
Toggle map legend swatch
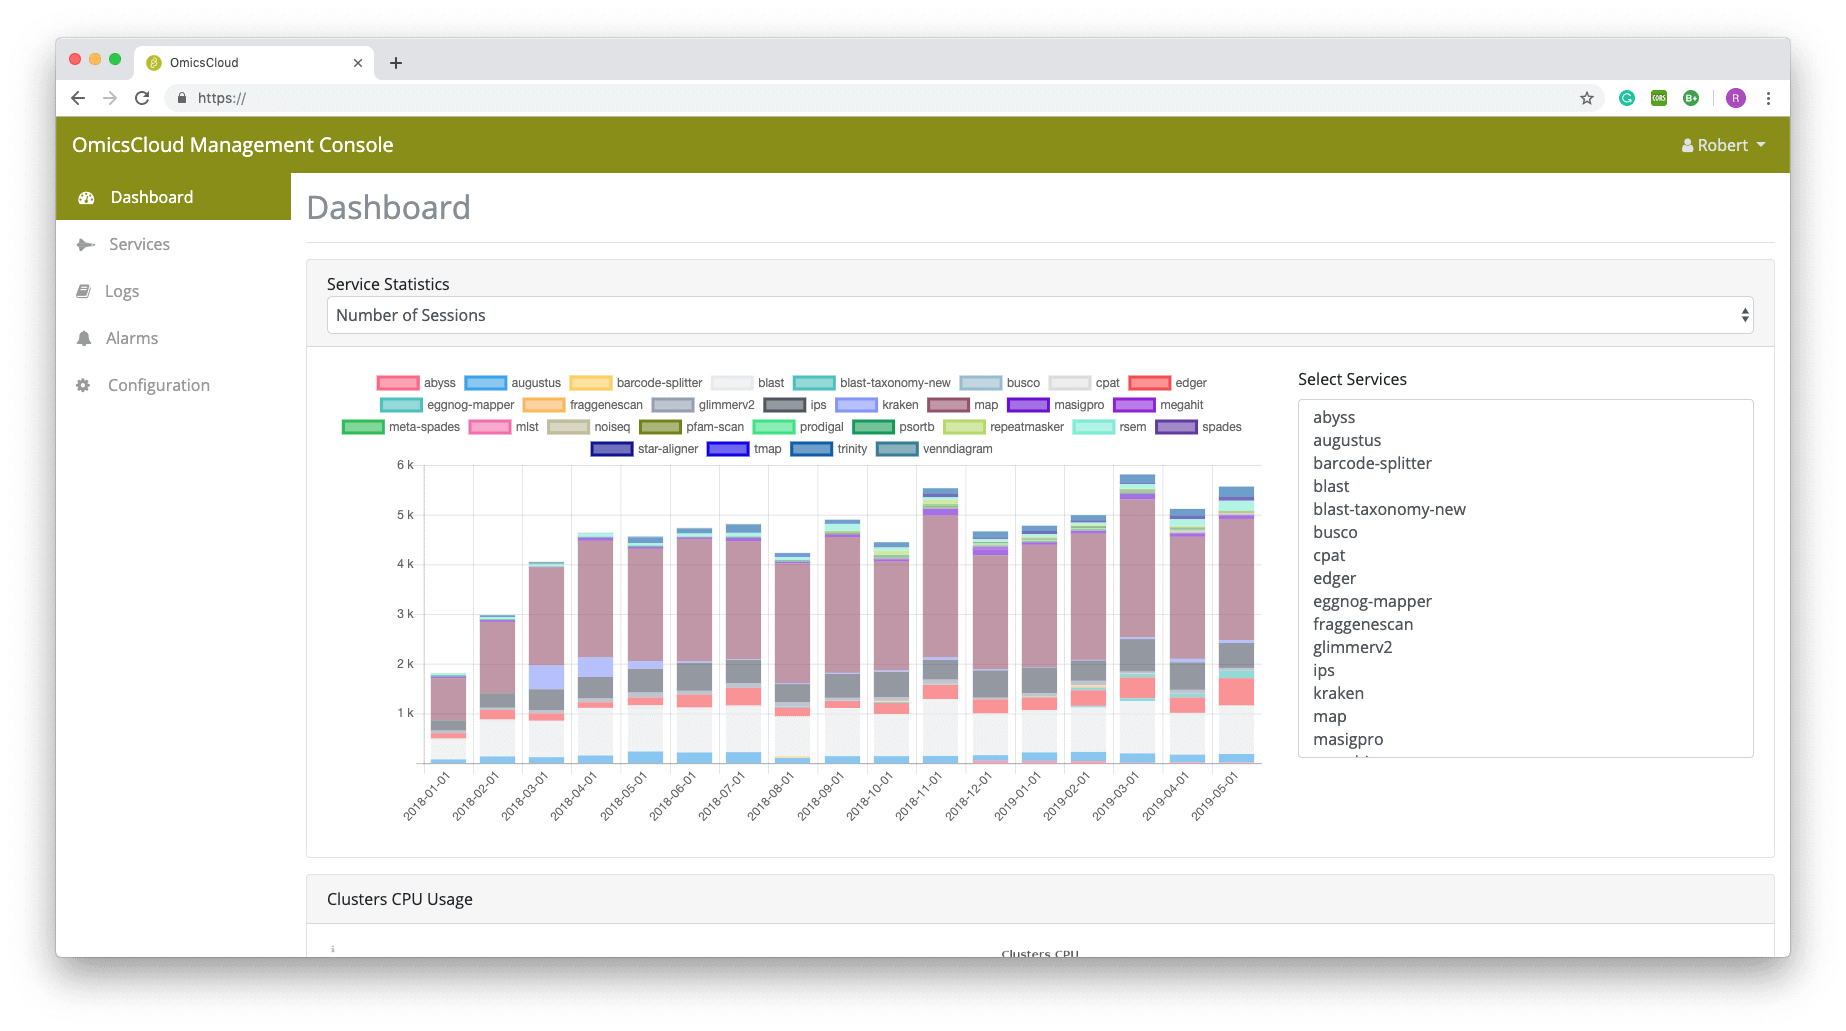tap(948, 405)
